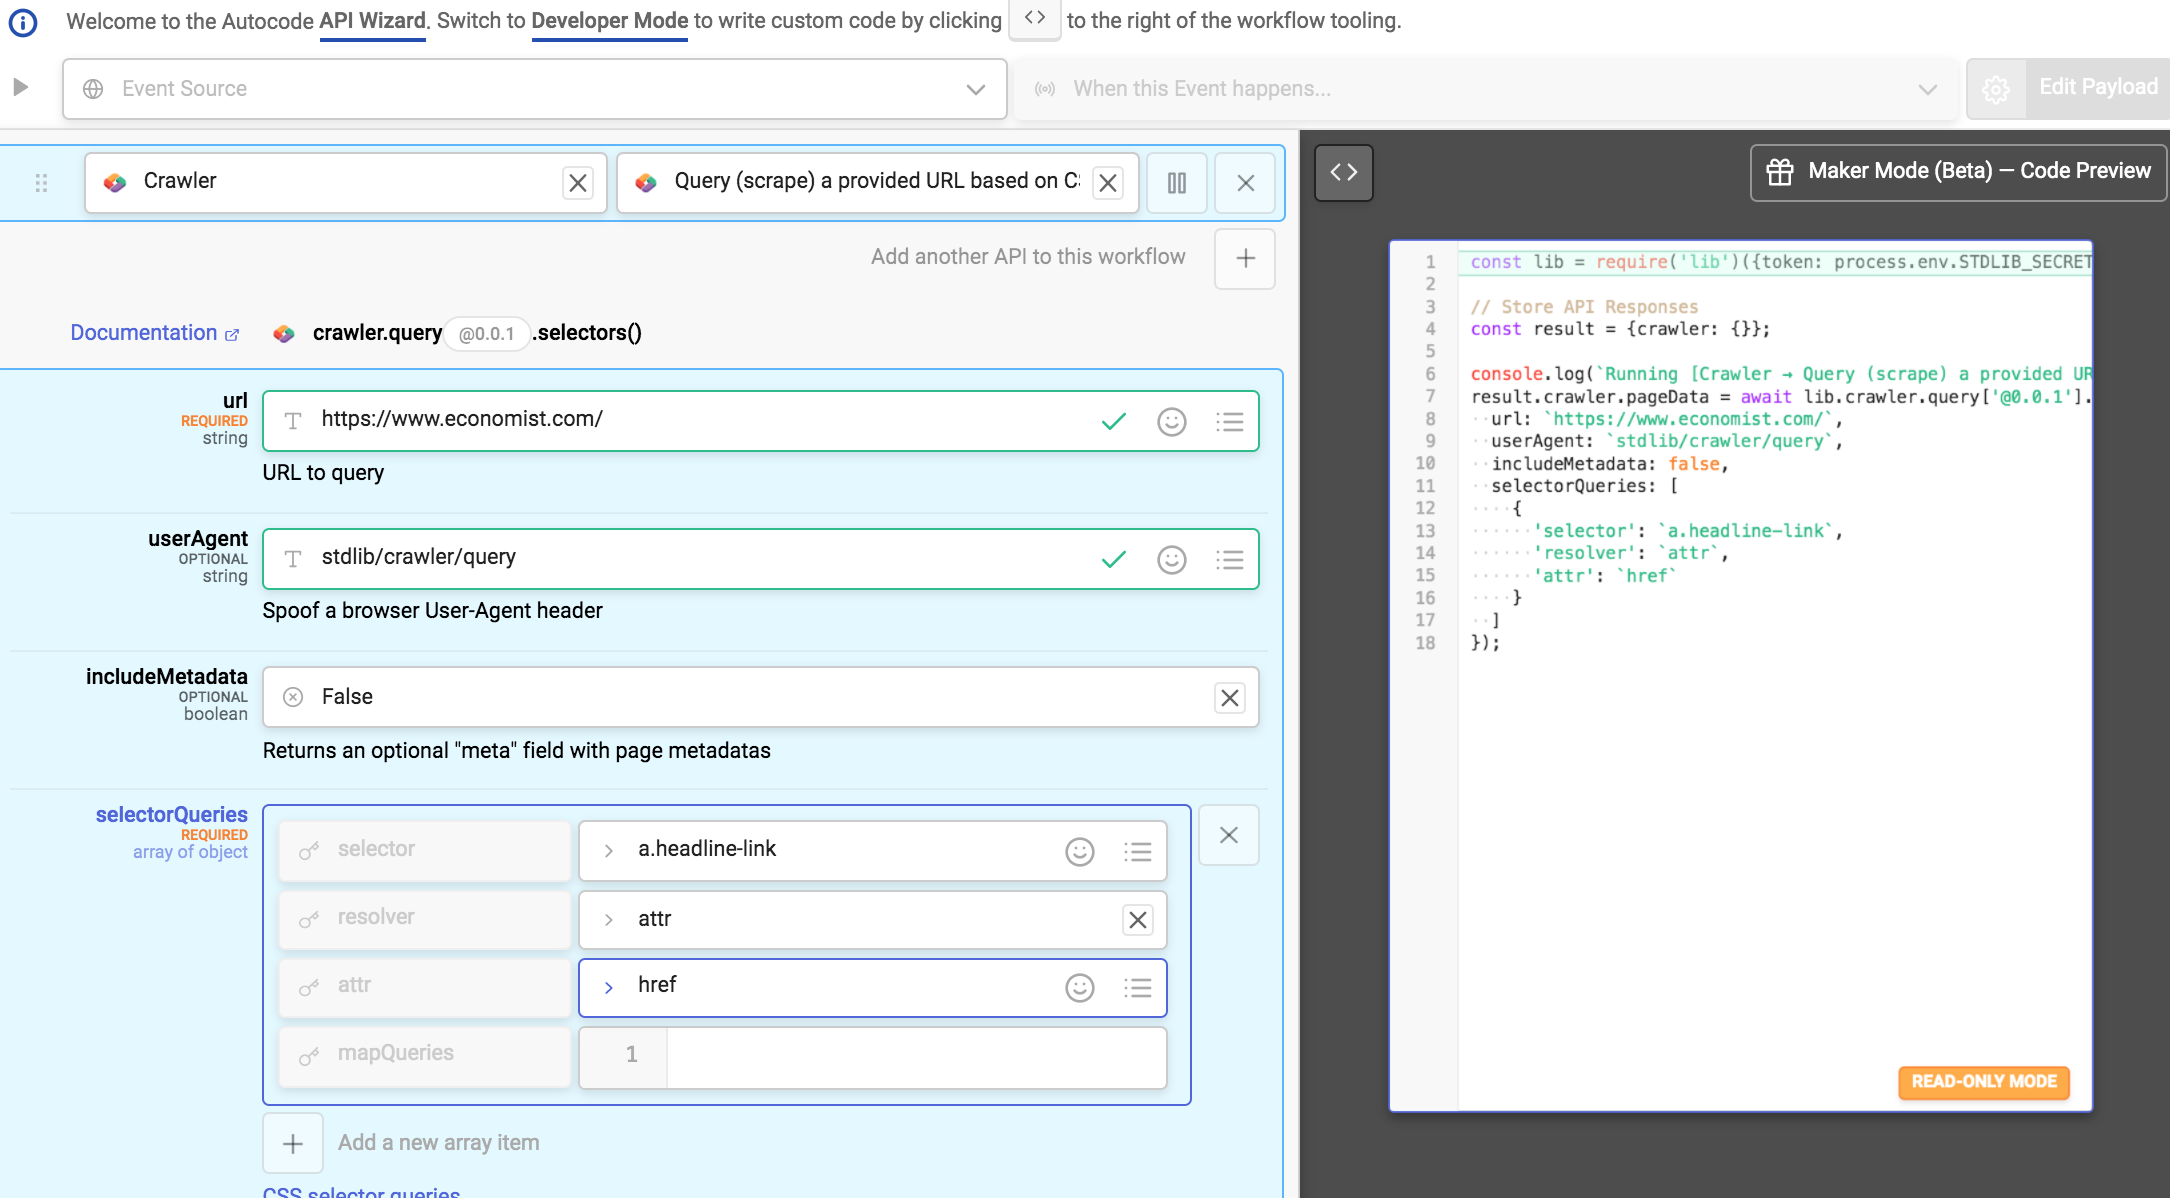
Task: Click into the url input field
Action: pyautogui.click(x=760, y=420)
